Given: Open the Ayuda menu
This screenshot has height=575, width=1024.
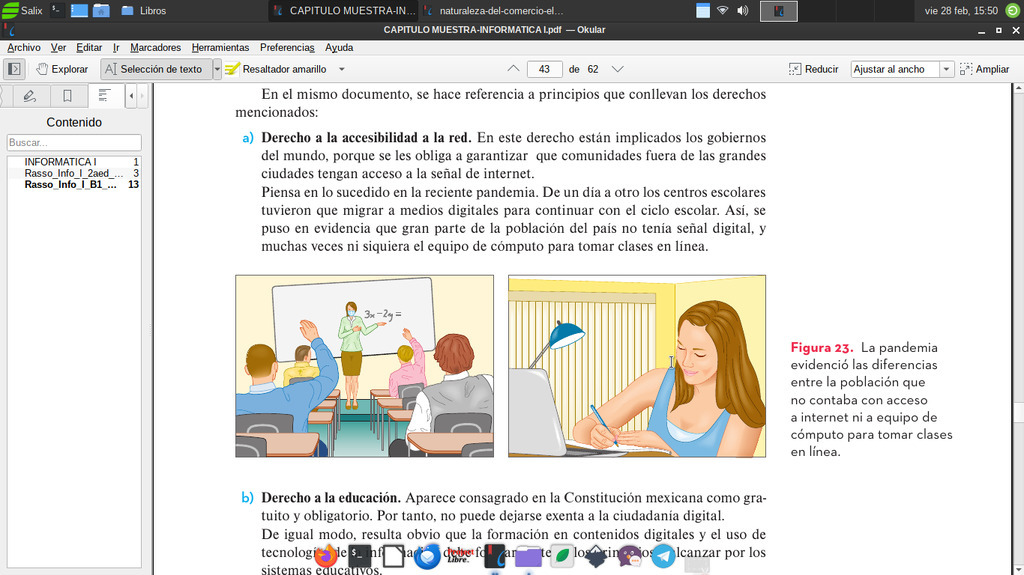Looking at the screenshot, I should pyautogui.click(x=339, y=48).
